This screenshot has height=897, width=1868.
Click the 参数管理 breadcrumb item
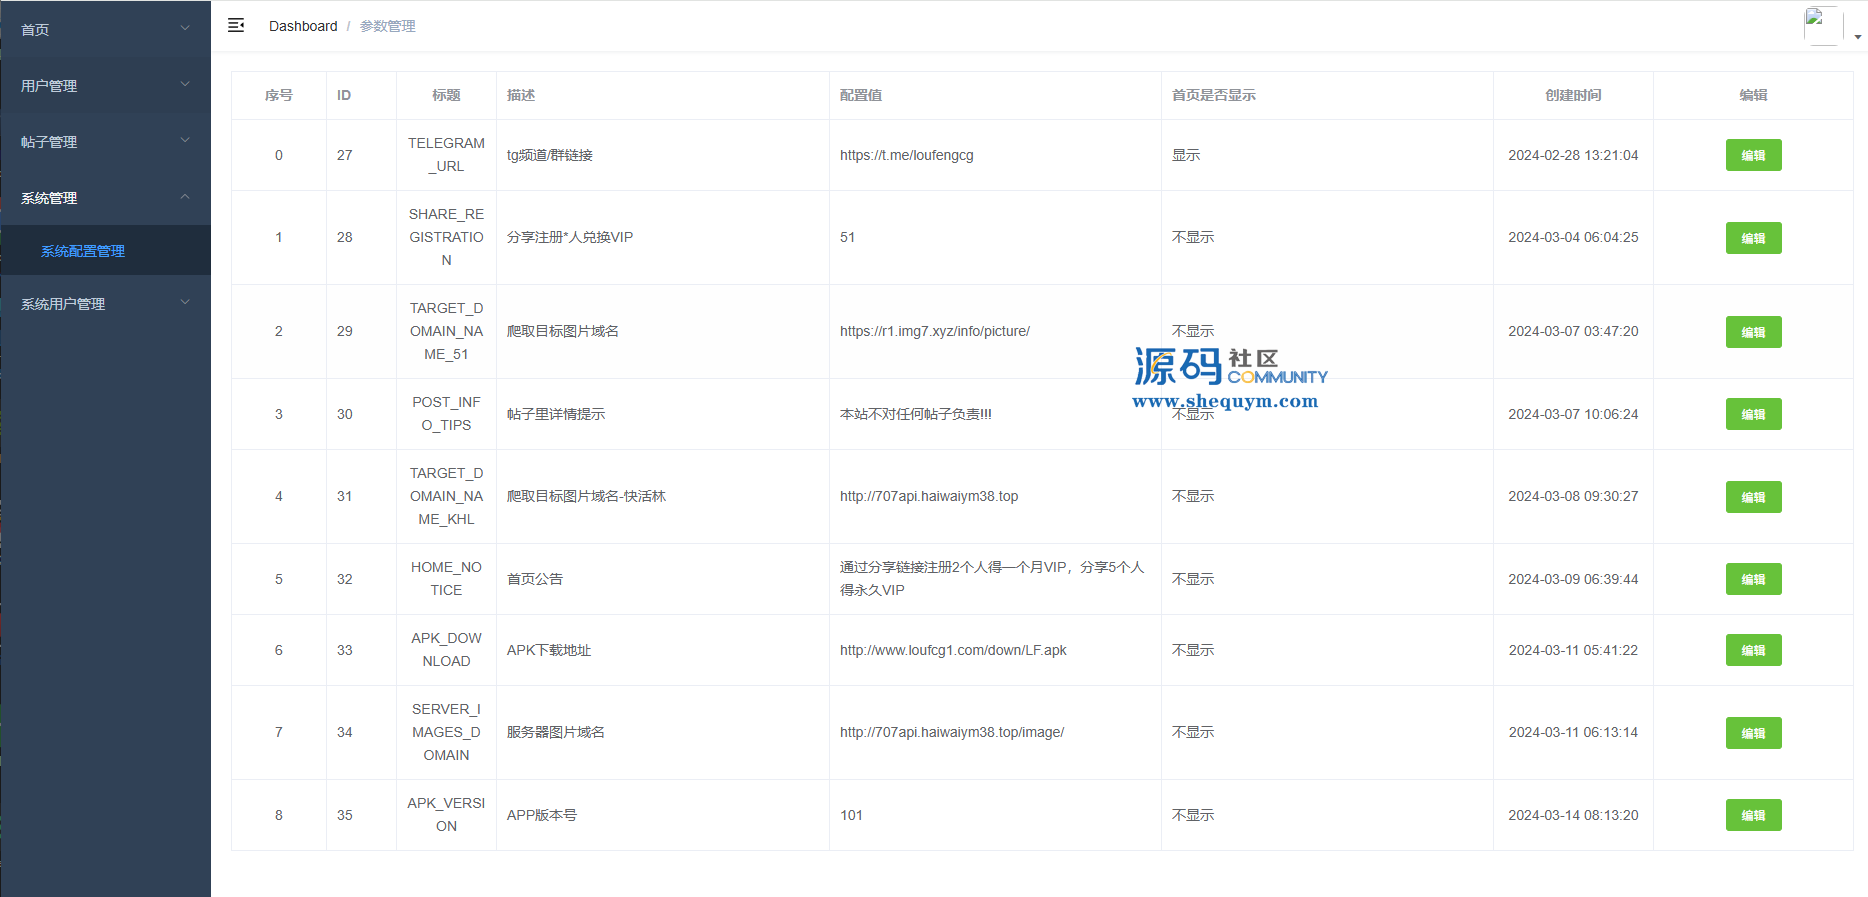(x=388, y=26)
